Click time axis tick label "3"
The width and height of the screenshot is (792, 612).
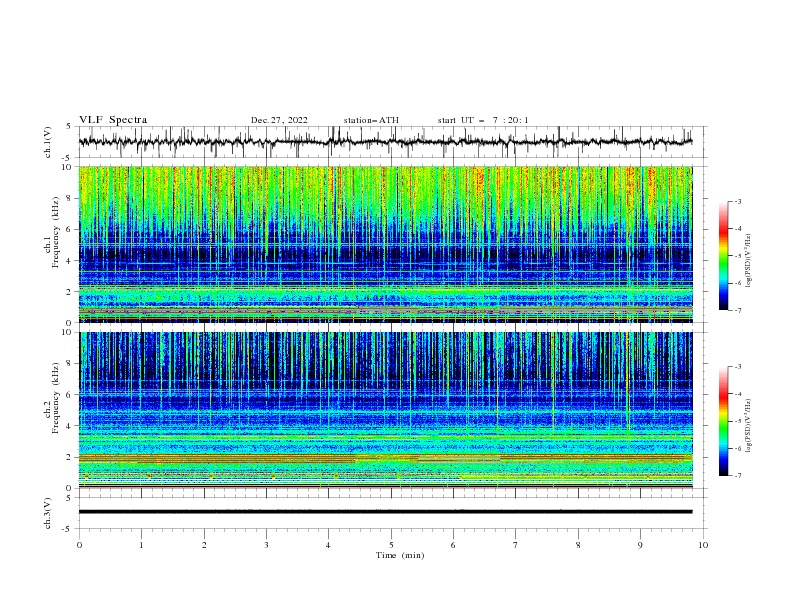click(266, 545)
